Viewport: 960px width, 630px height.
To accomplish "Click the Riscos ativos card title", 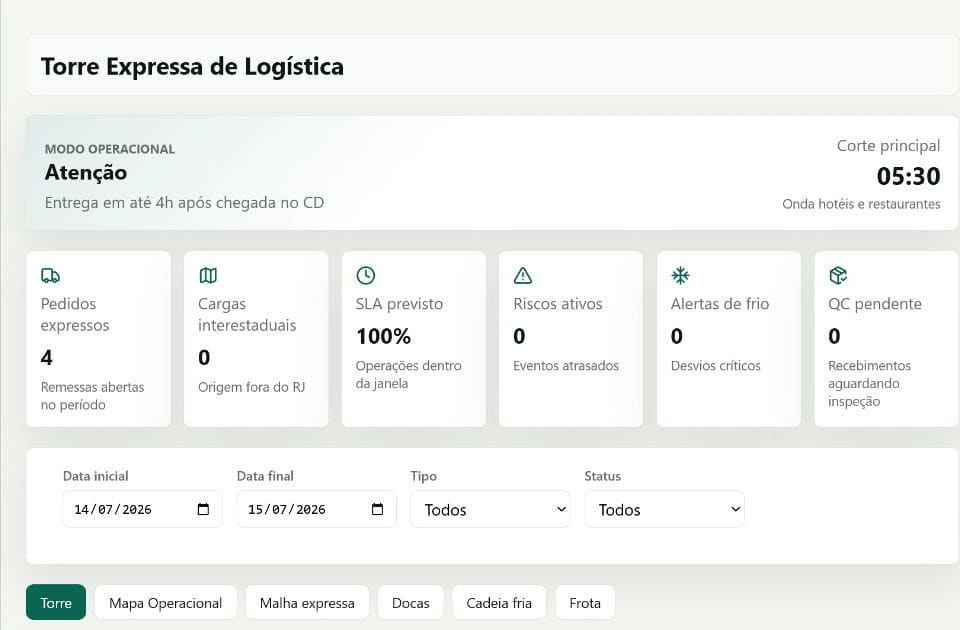I will (558, 304).
